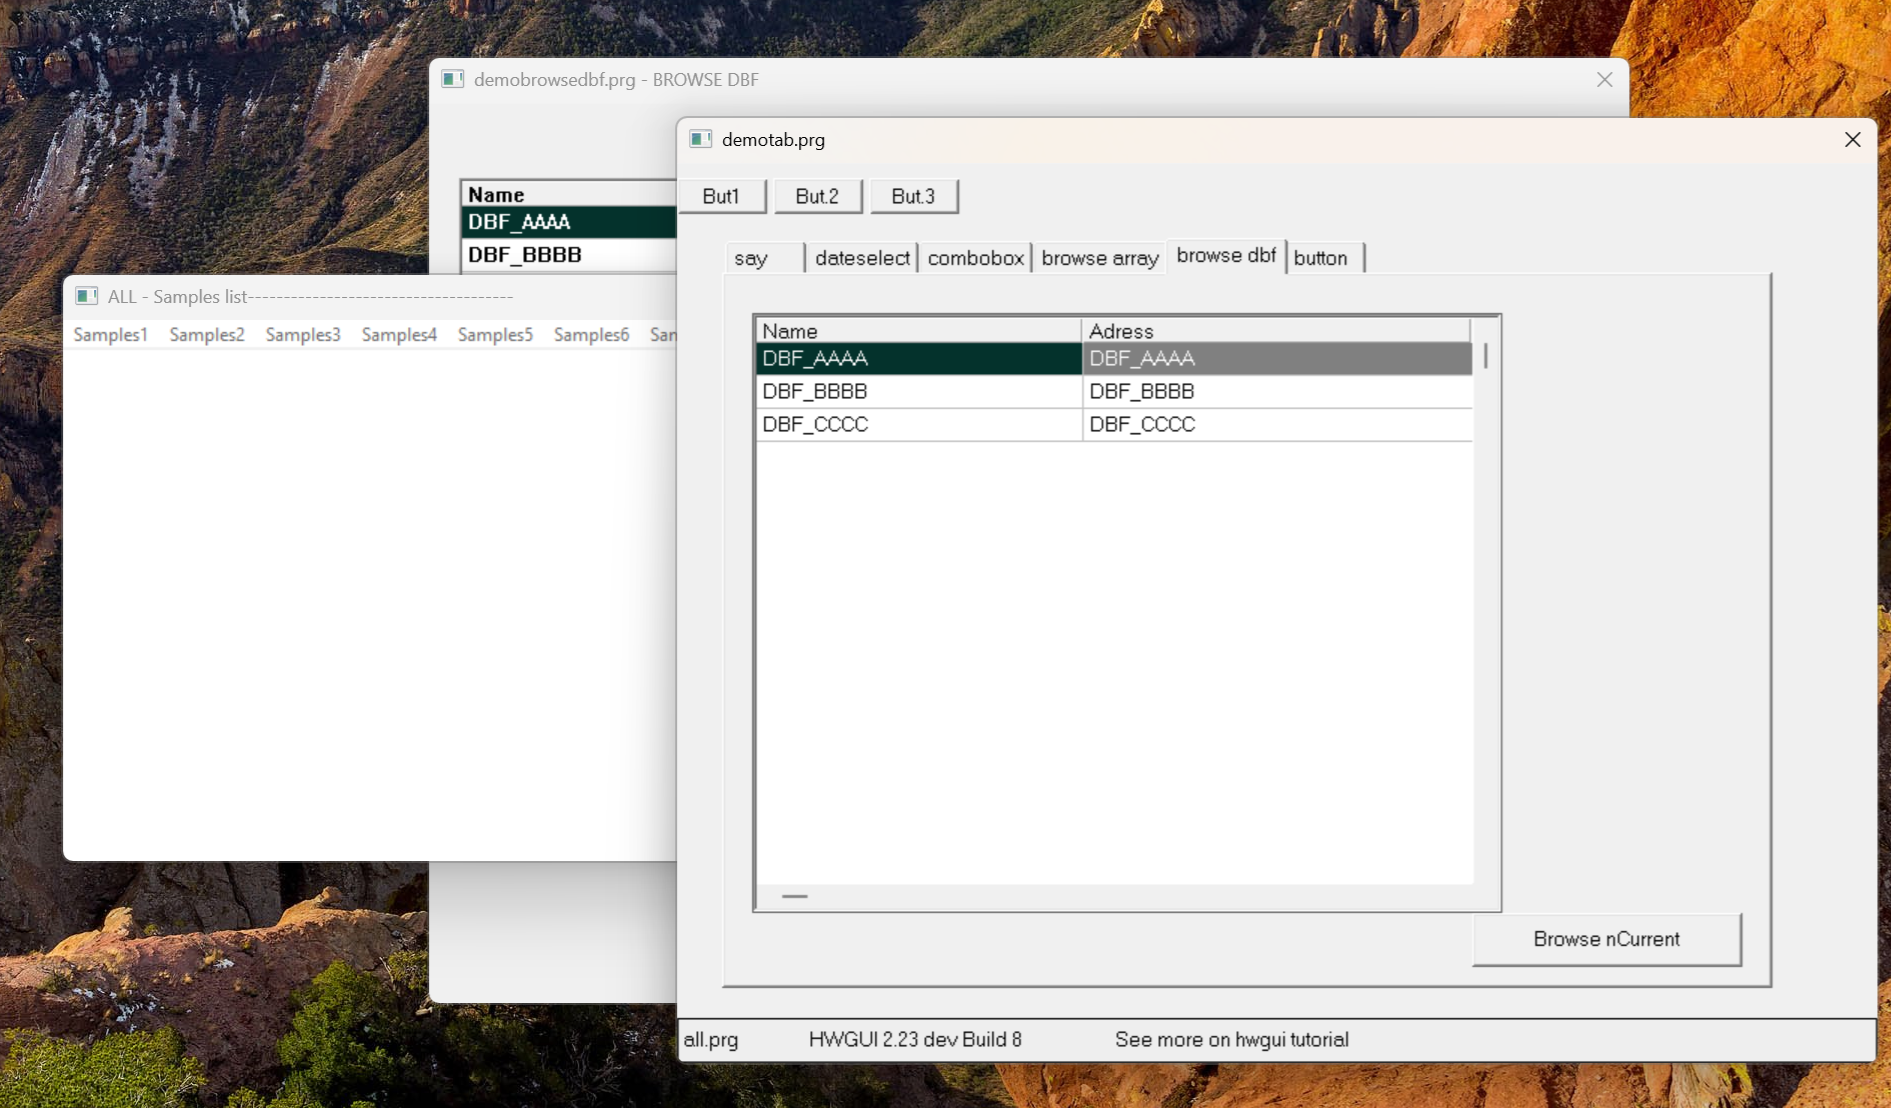Screen dimensions: 1891x1108
Task: Click the demobrowsedbf.prg window title icon
Action: [452, 79]
